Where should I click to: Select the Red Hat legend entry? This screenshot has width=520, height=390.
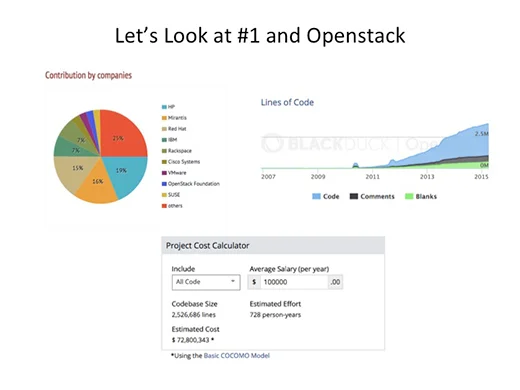click(x=174, y=129)
